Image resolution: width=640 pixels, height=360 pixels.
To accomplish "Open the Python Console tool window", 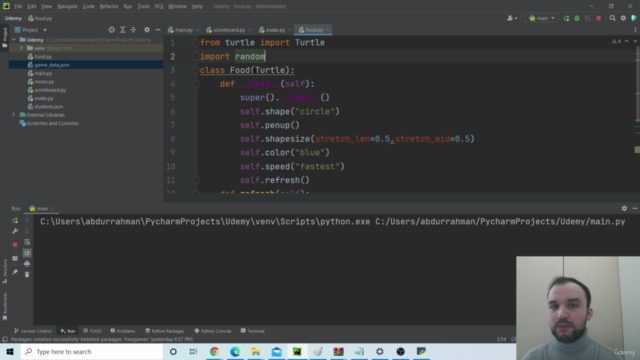I will tap(213, 331).
